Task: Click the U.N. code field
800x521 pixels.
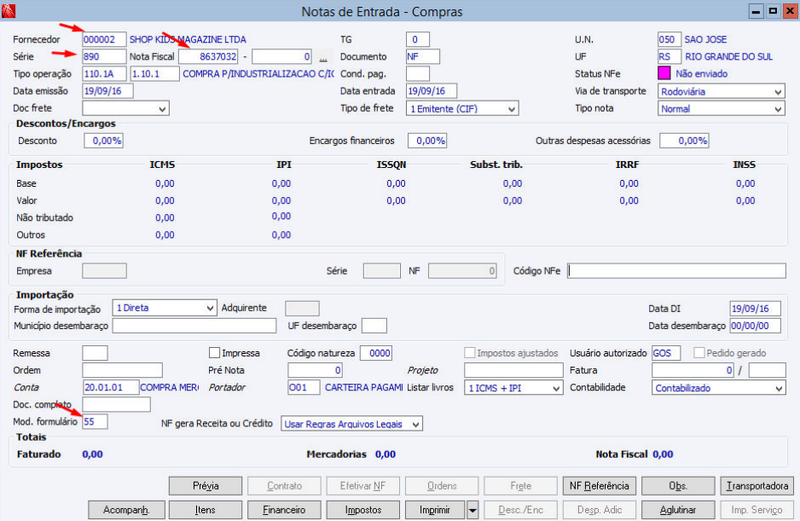Action: (x=669, y=39)
